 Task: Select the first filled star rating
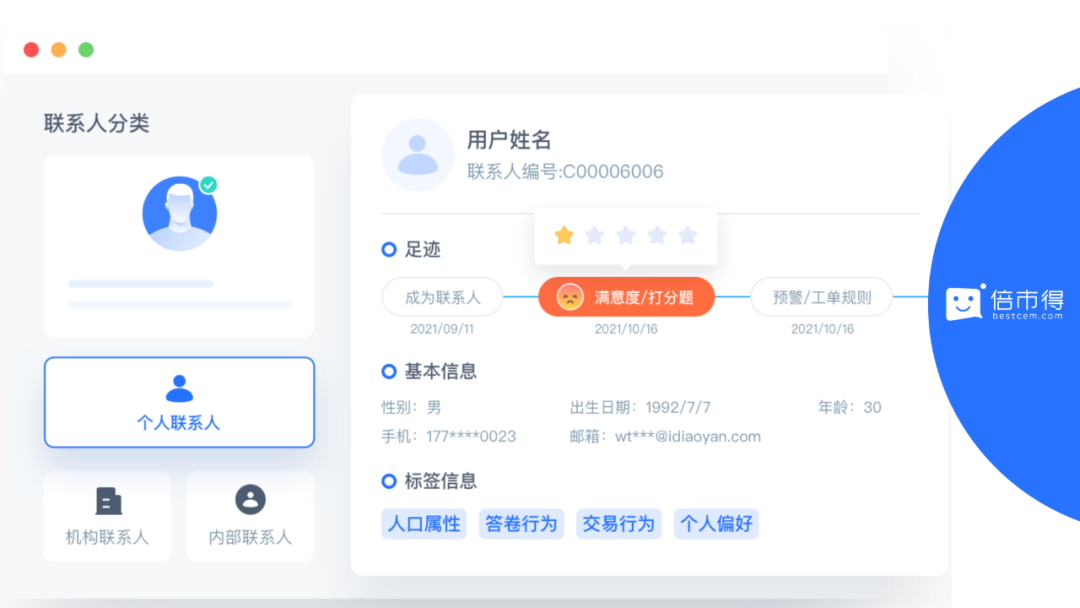pos(563,235)
